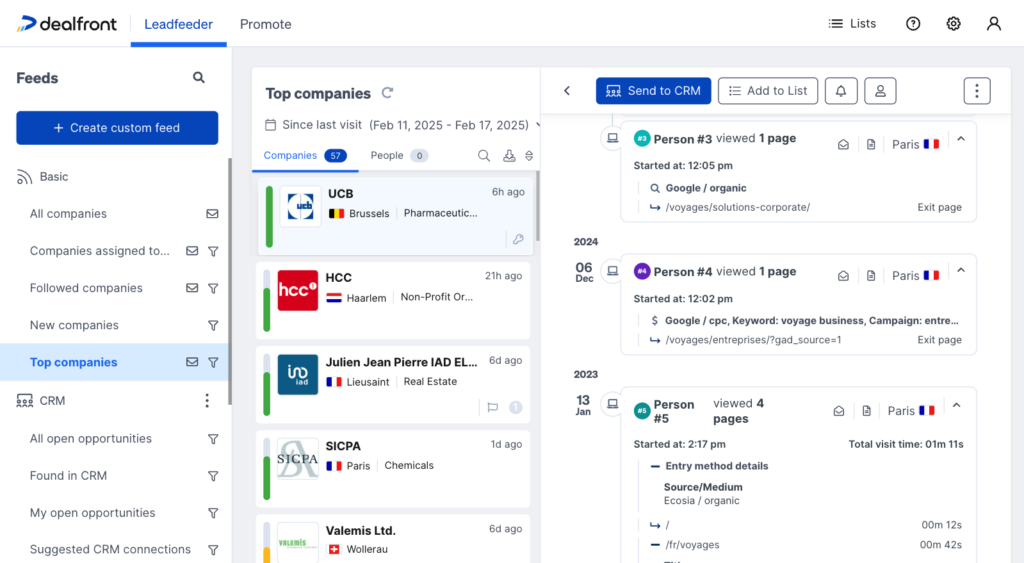Click the sort order icon in company list
Image resolution: width=1024 pixels, height=563 pixels.
[x=529, y=155]
